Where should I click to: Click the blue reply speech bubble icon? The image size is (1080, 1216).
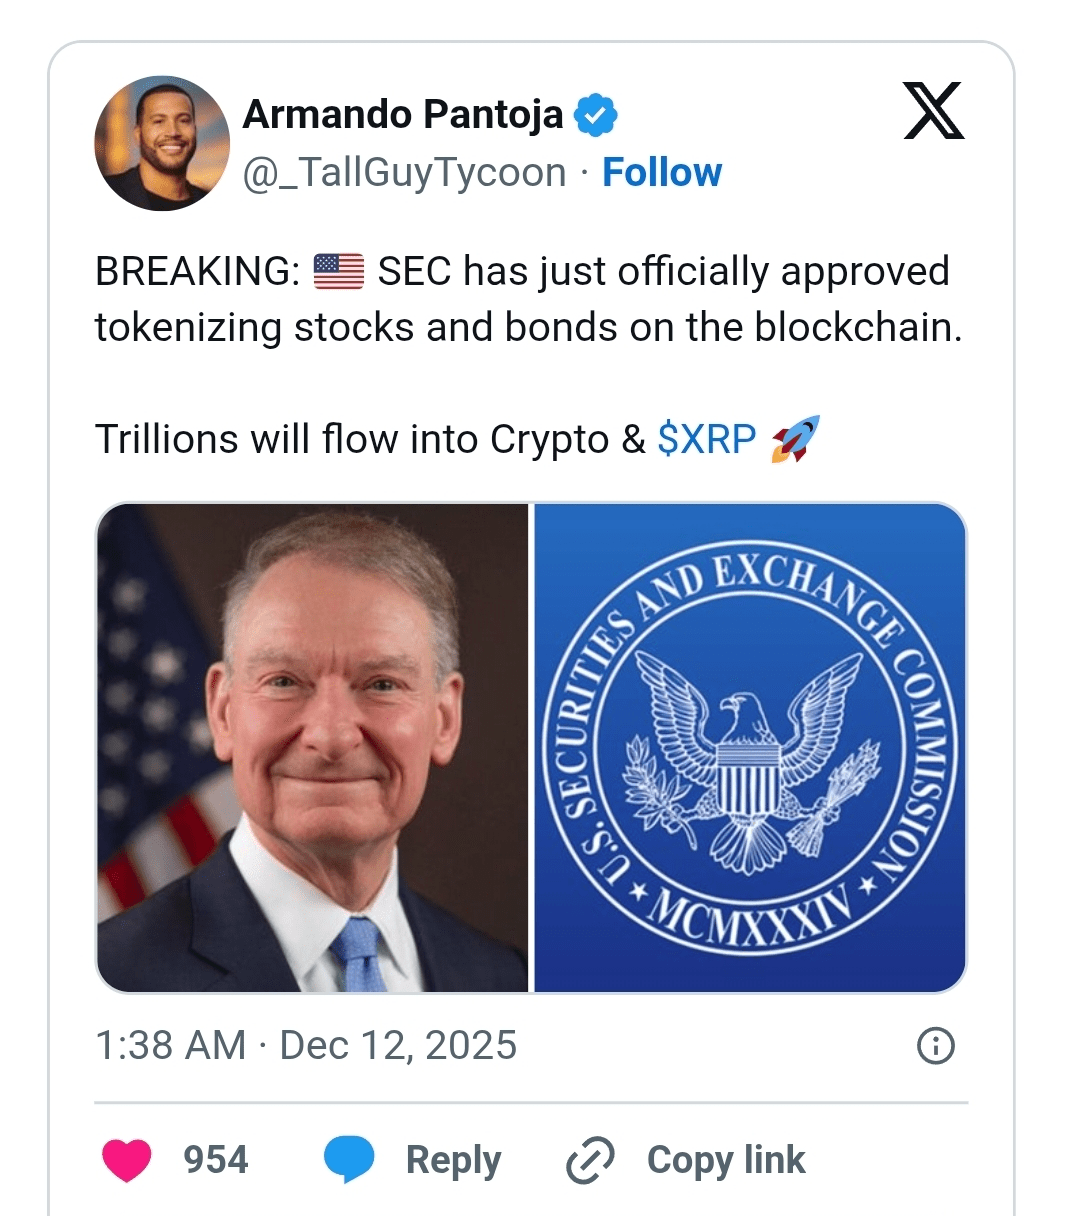349,1160
